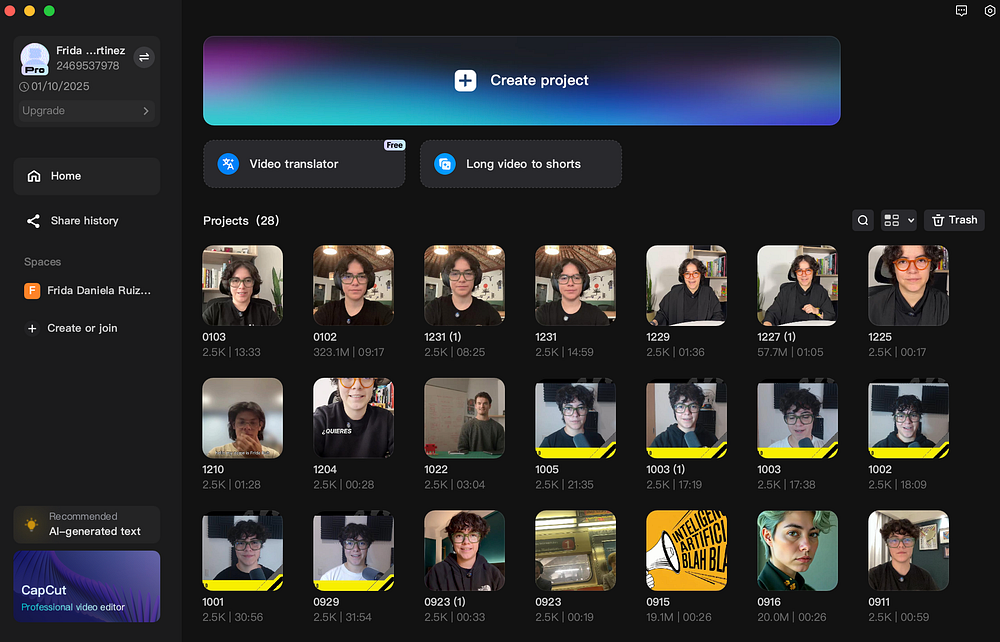Click the Long video to shorts icon
Image resolution: width=1000 pixels, height=642 pixels.
pyautogui.click(x=445, y=164)
